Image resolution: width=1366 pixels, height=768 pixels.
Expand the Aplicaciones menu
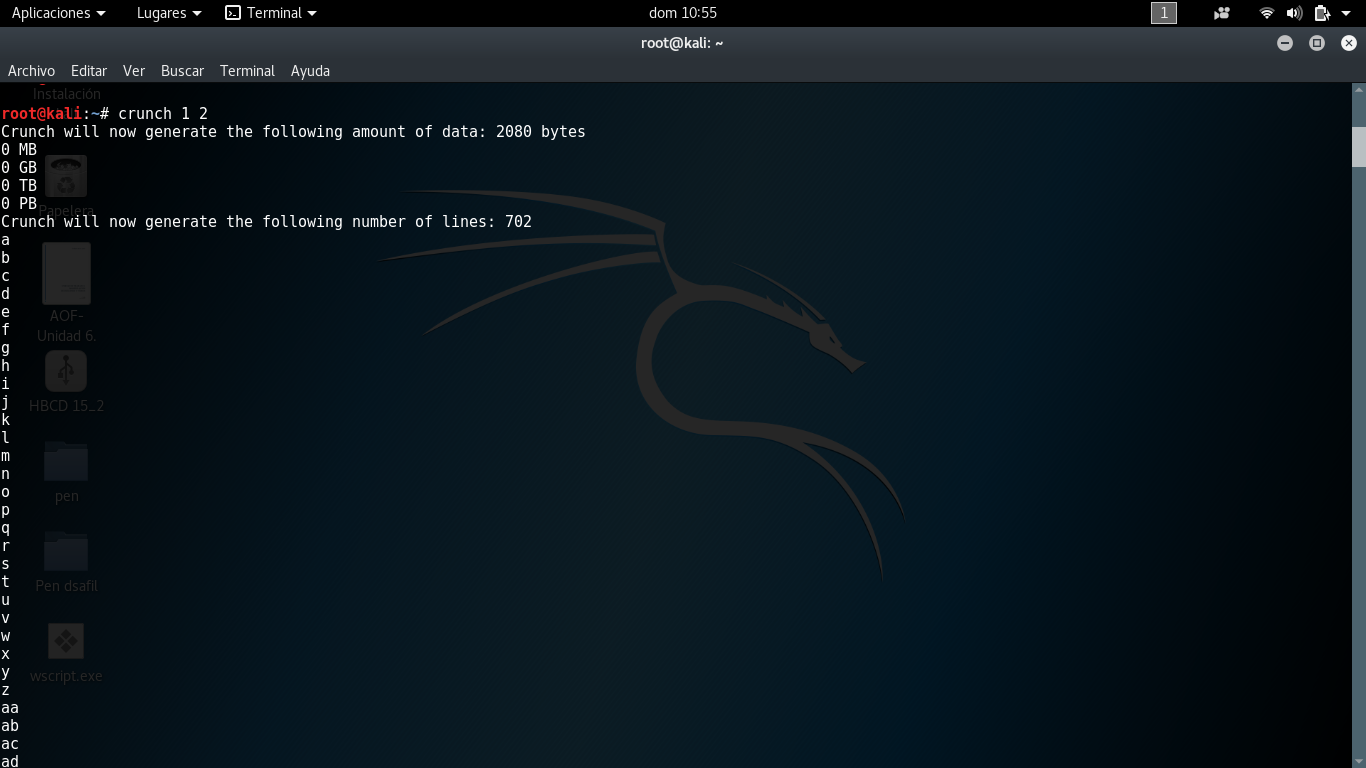click(52, 13)
